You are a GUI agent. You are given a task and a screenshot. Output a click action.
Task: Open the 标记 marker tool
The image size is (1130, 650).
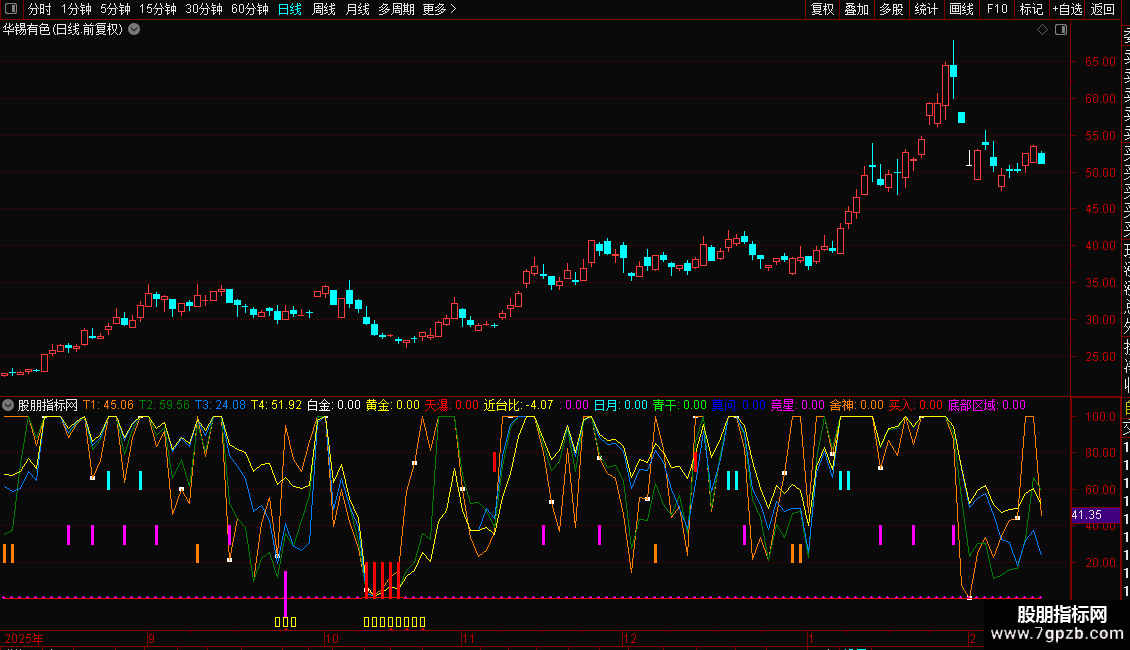point(1031,9)
